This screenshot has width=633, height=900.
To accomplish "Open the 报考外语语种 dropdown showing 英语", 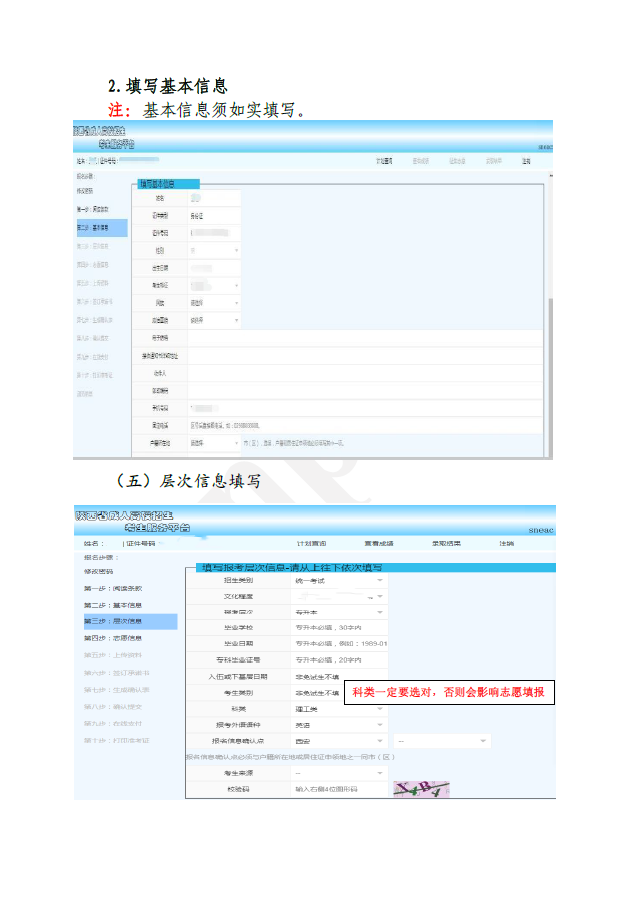I will tap(338, 724).
